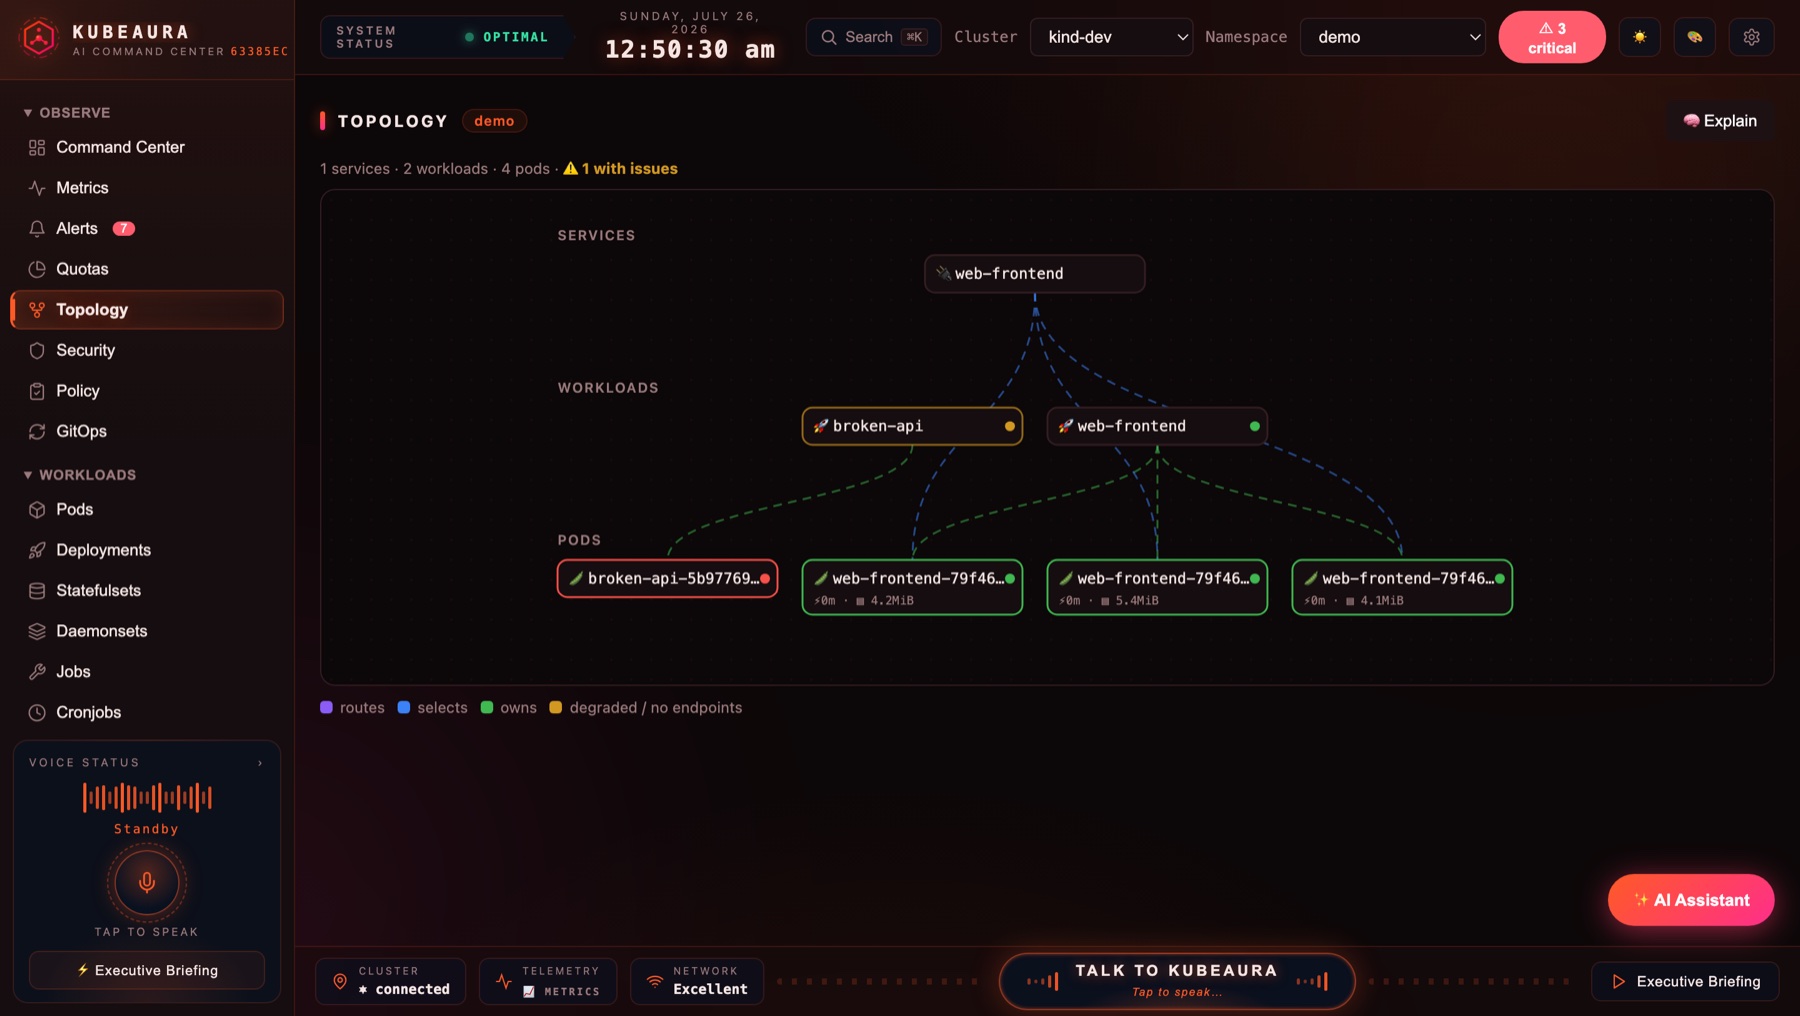Click the demo namespace tag
Viewport: 1800px width, 1016px height.
(494, 121)
